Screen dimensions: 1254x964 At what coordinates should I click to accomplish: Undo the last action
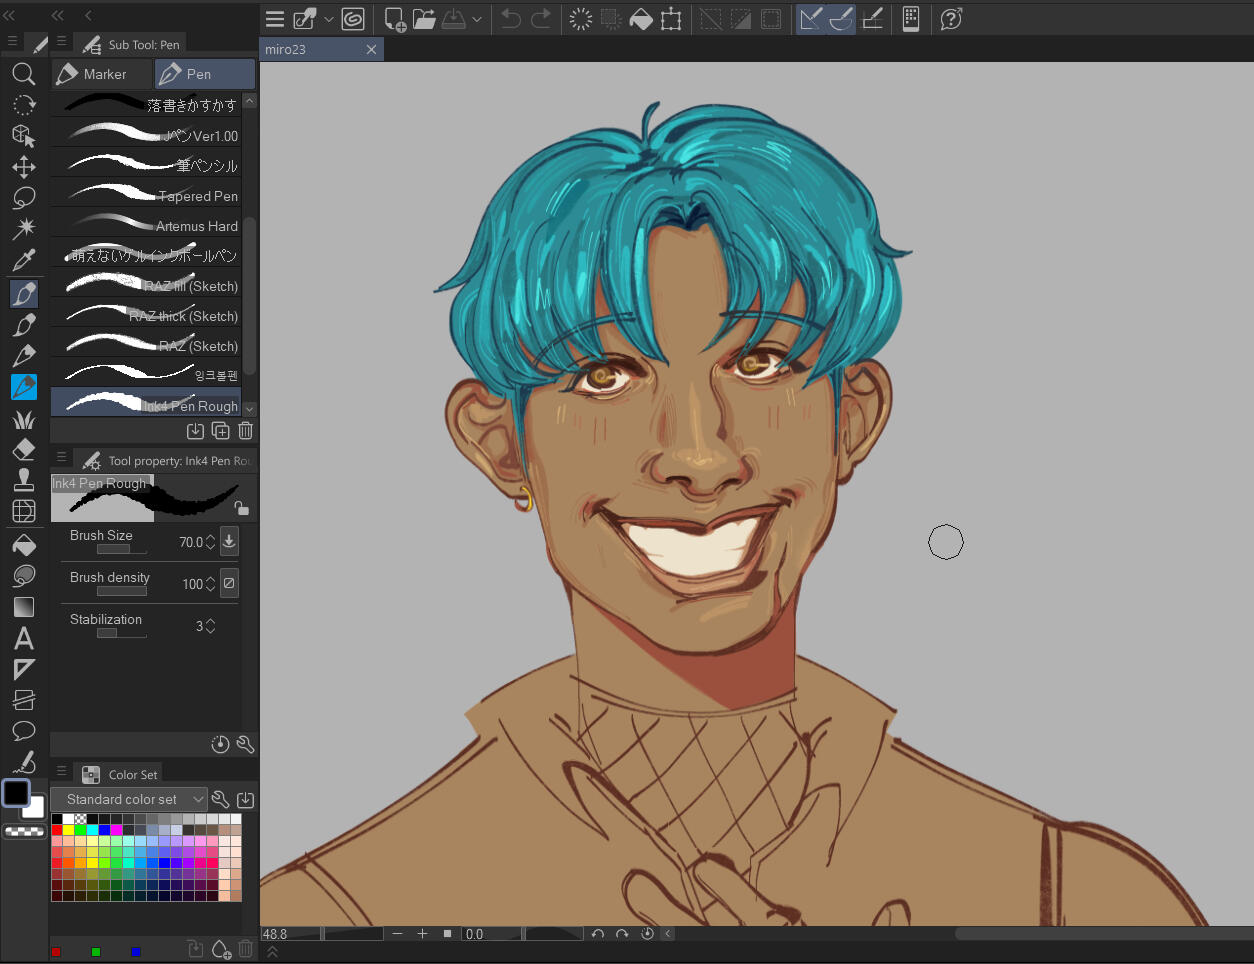(x=511, y=19)
